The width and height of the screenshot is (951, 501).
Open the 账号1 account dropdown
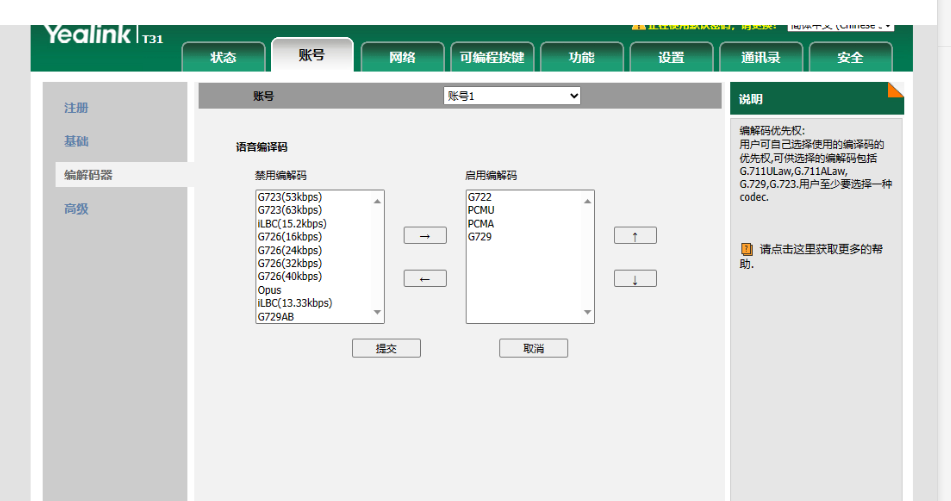tap(512, 96)
